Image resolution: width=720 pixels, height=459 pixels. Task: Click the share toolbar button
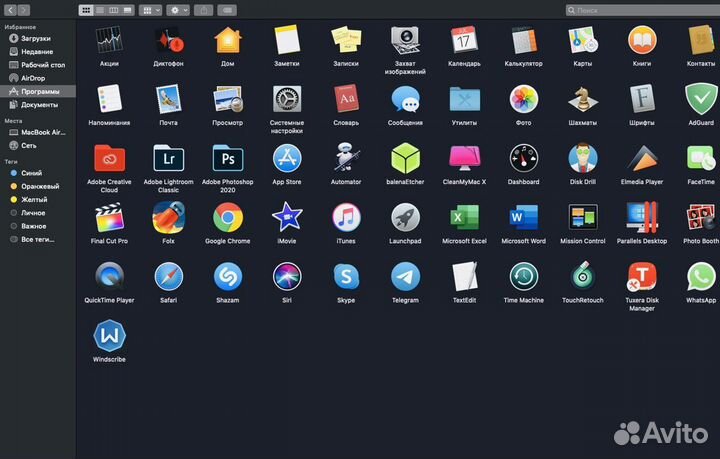203,9
